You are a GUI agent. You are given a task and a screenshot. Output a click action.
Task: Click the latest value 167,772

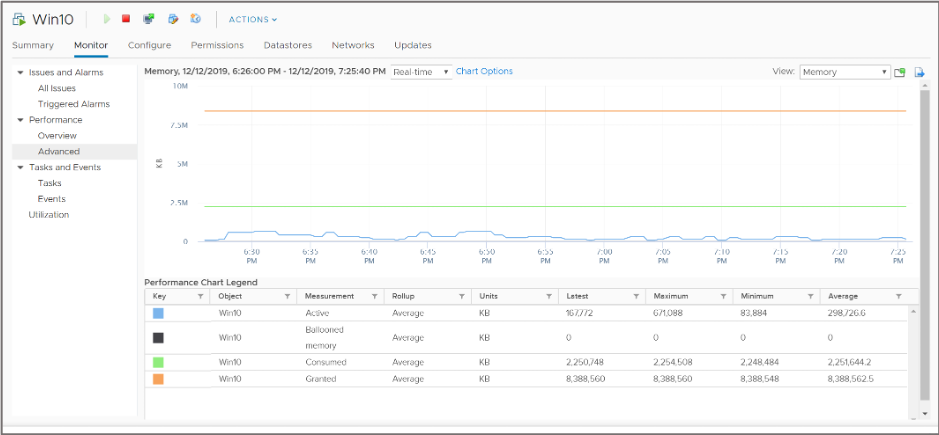coord(580,313)
